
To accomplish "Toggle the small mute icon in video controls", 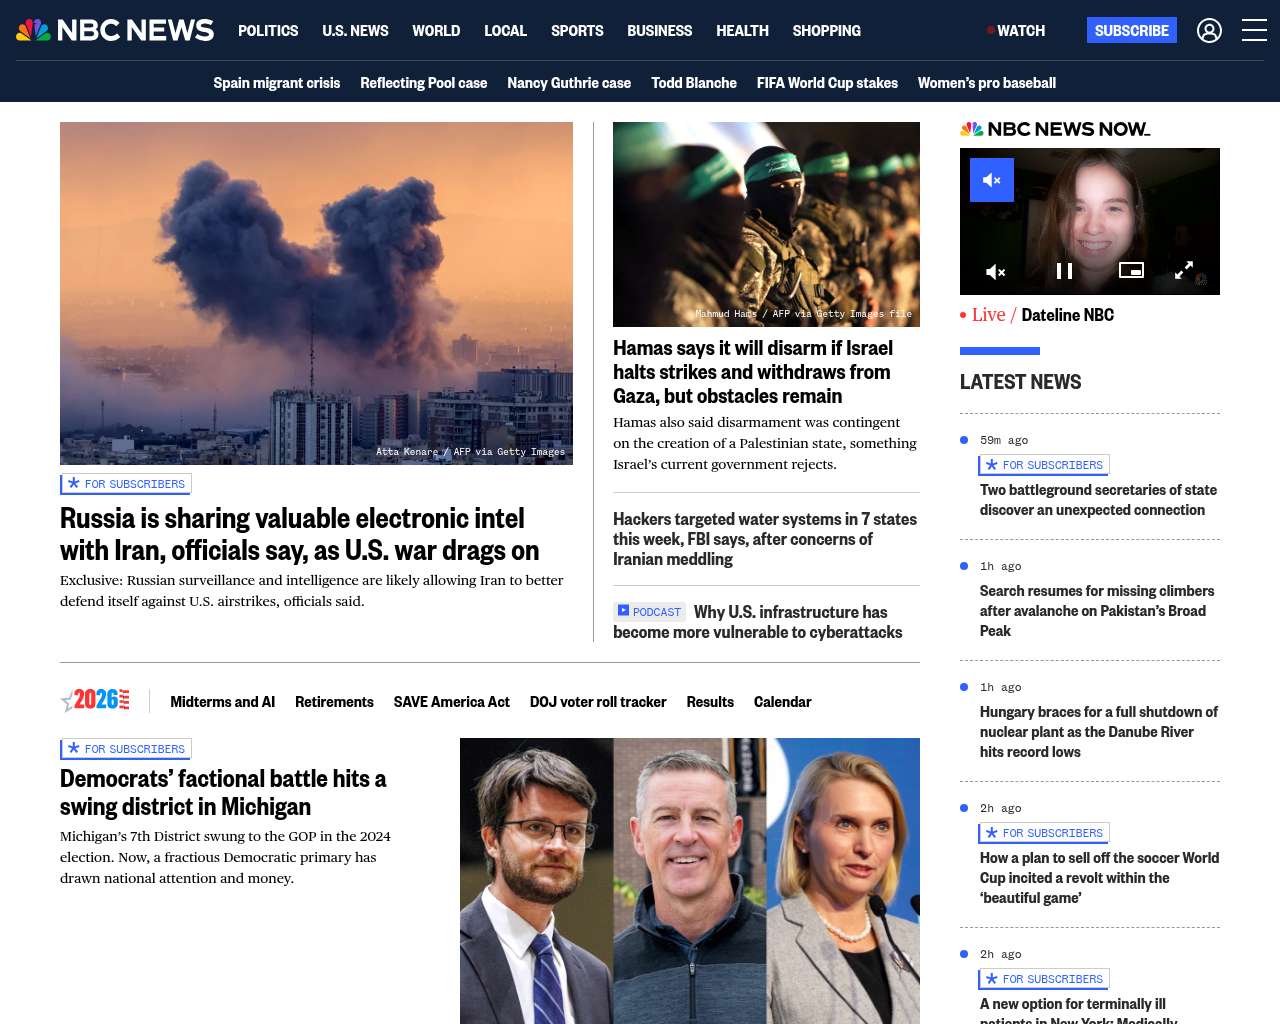I will pyautogui.click(x=996, y=271).
